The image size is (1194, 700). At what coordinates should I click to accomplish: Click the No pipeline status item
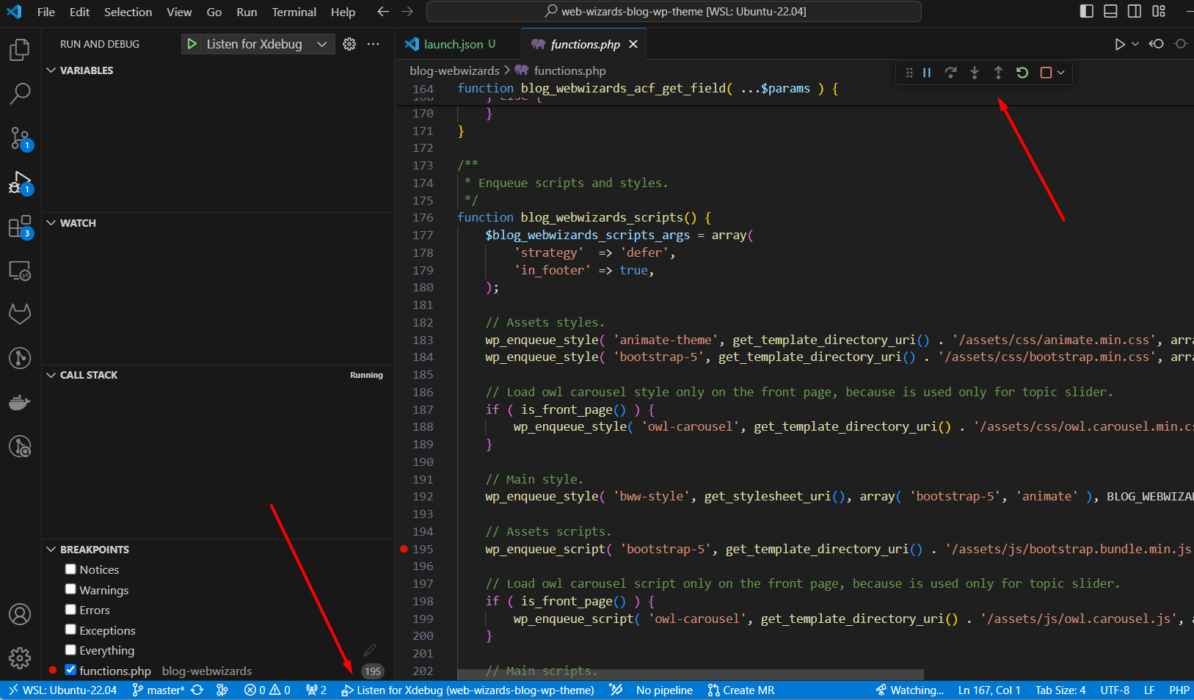[664, 690]
